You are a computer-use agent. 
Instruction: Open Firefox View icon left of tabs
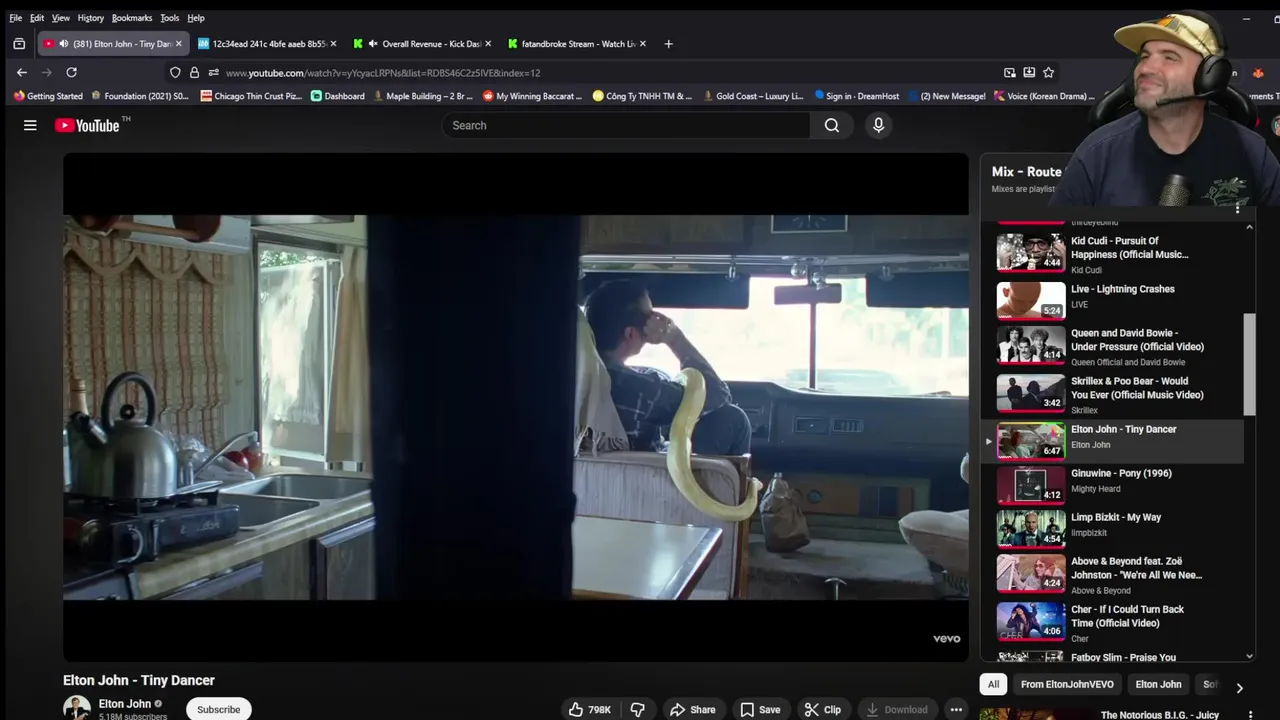[x=19, y=44]
